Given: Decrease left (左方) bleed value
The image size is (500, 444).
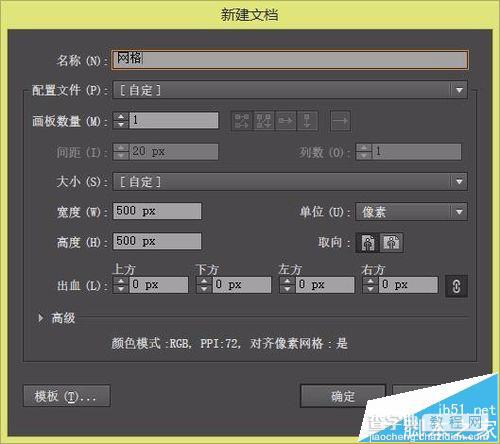Looking at the screenshot, I should point(287,289).
